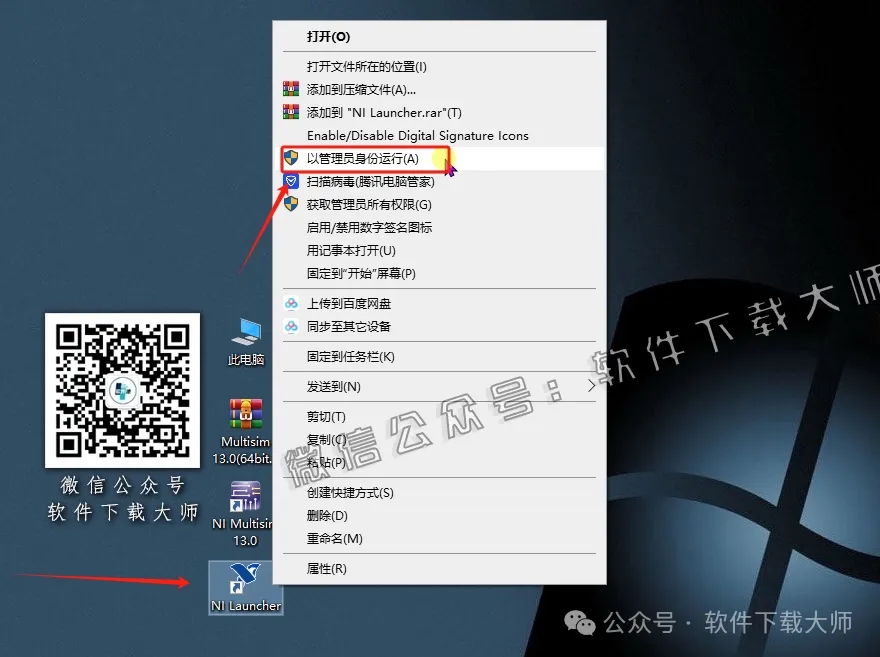Open 属性(R) at the menu bottom
Viewport: 880px width, 657px height.
[x=324, y=568]
